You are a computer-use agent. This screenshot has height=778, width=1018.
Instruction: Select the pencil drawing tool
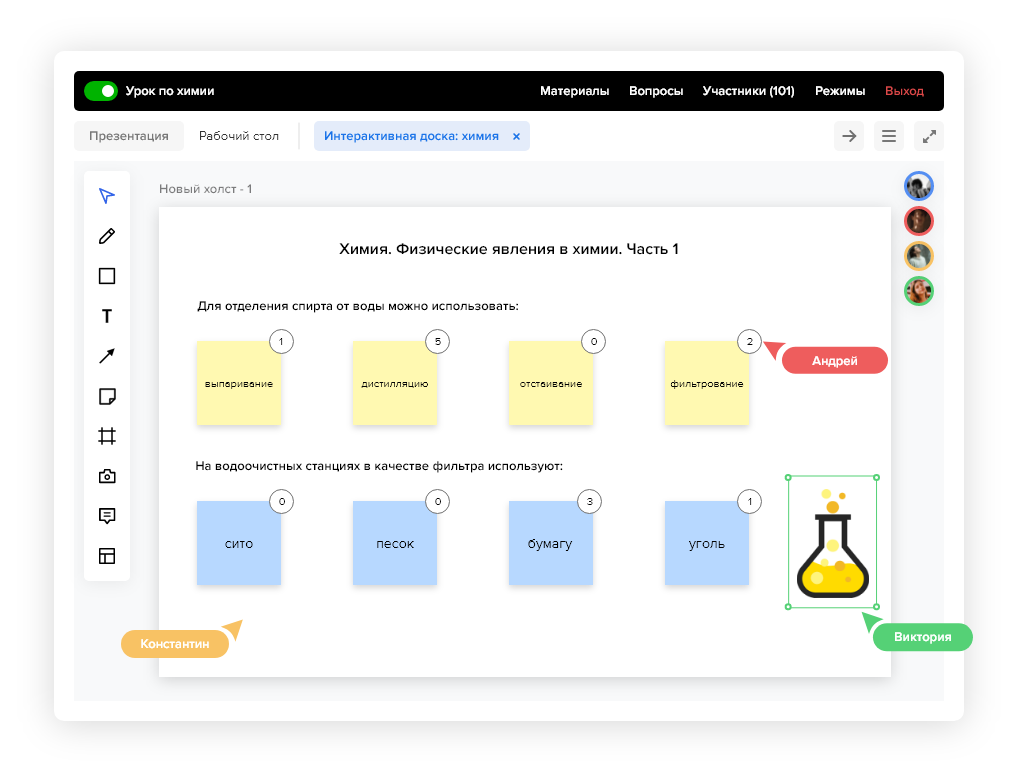[107, 236]
